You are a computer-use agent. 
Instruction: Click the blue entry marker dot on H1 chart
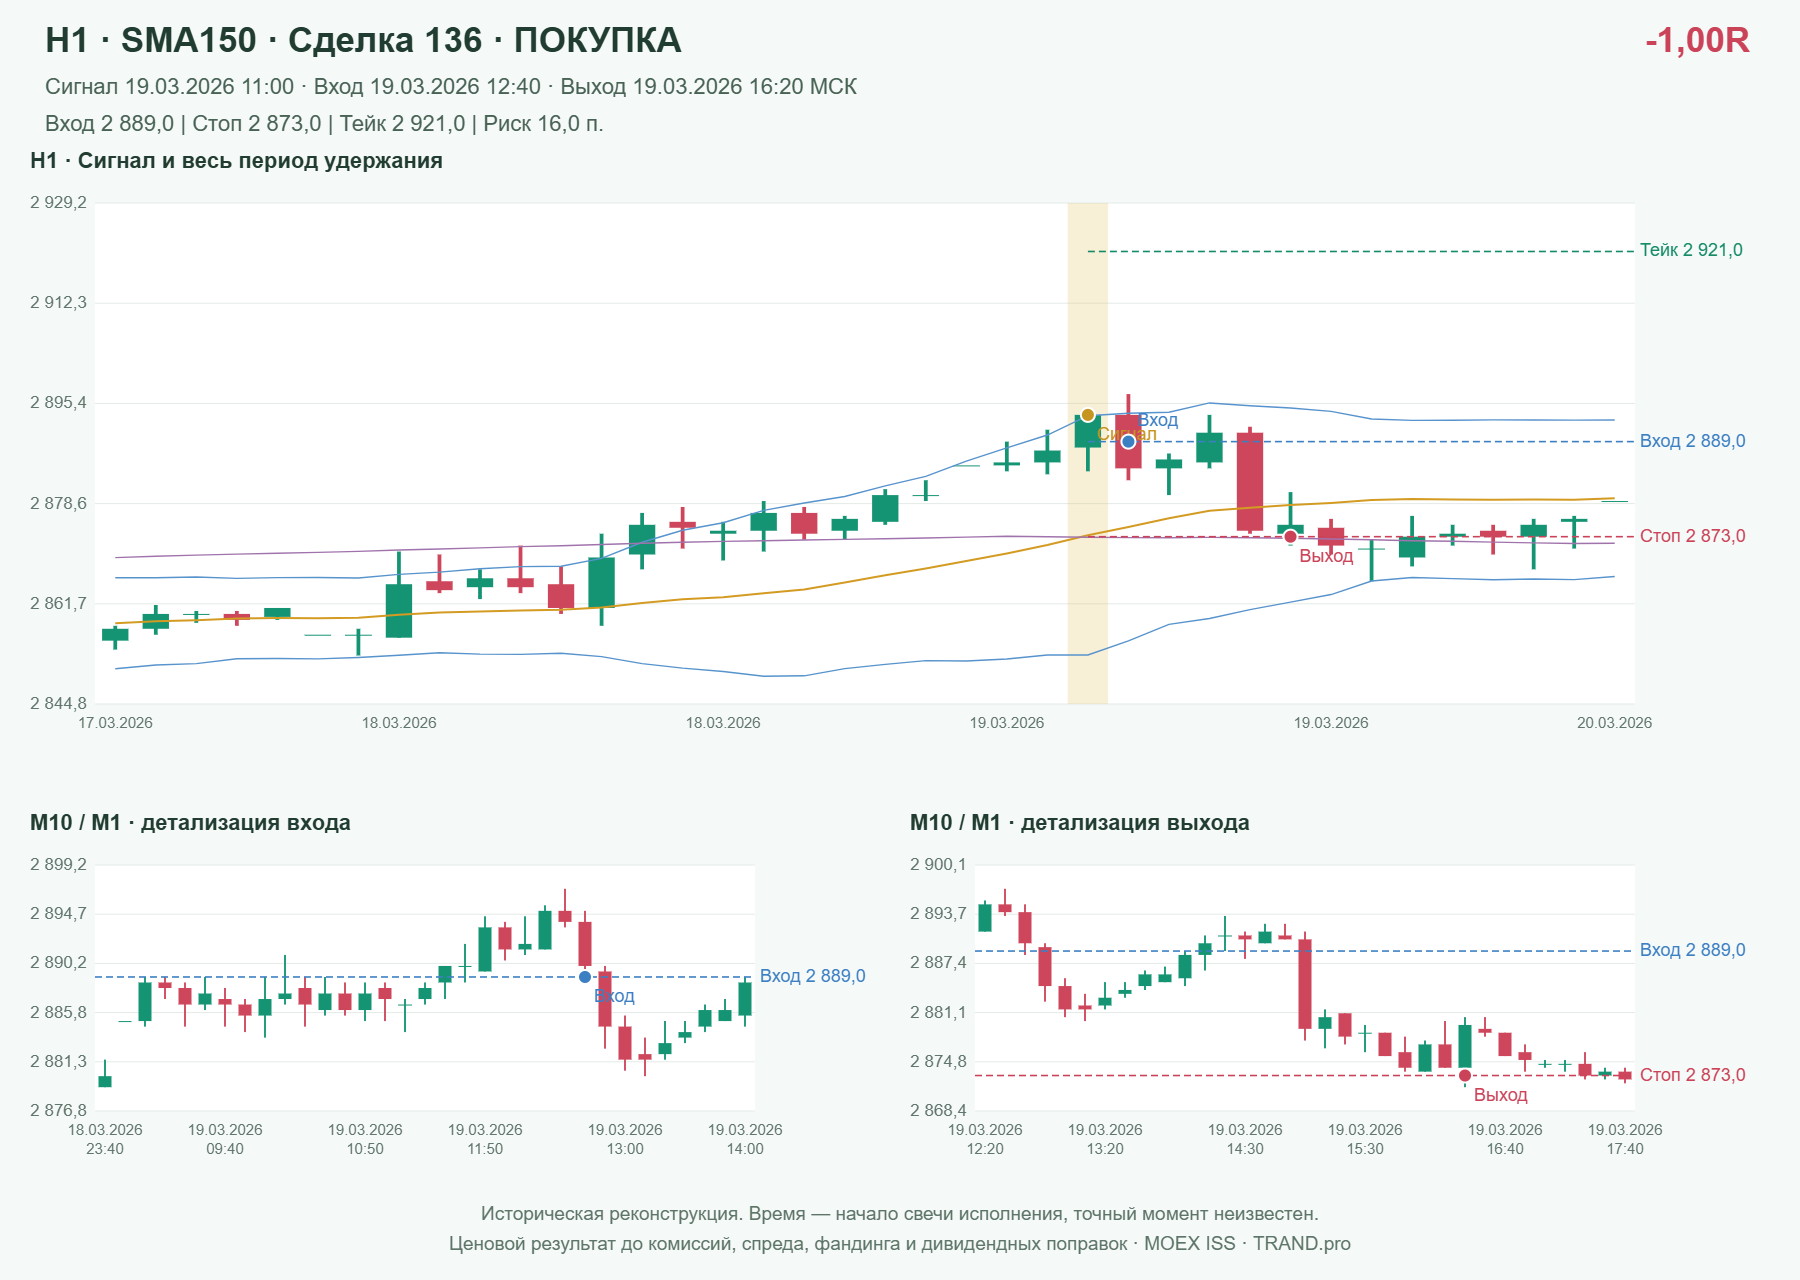coord(1128,441)
